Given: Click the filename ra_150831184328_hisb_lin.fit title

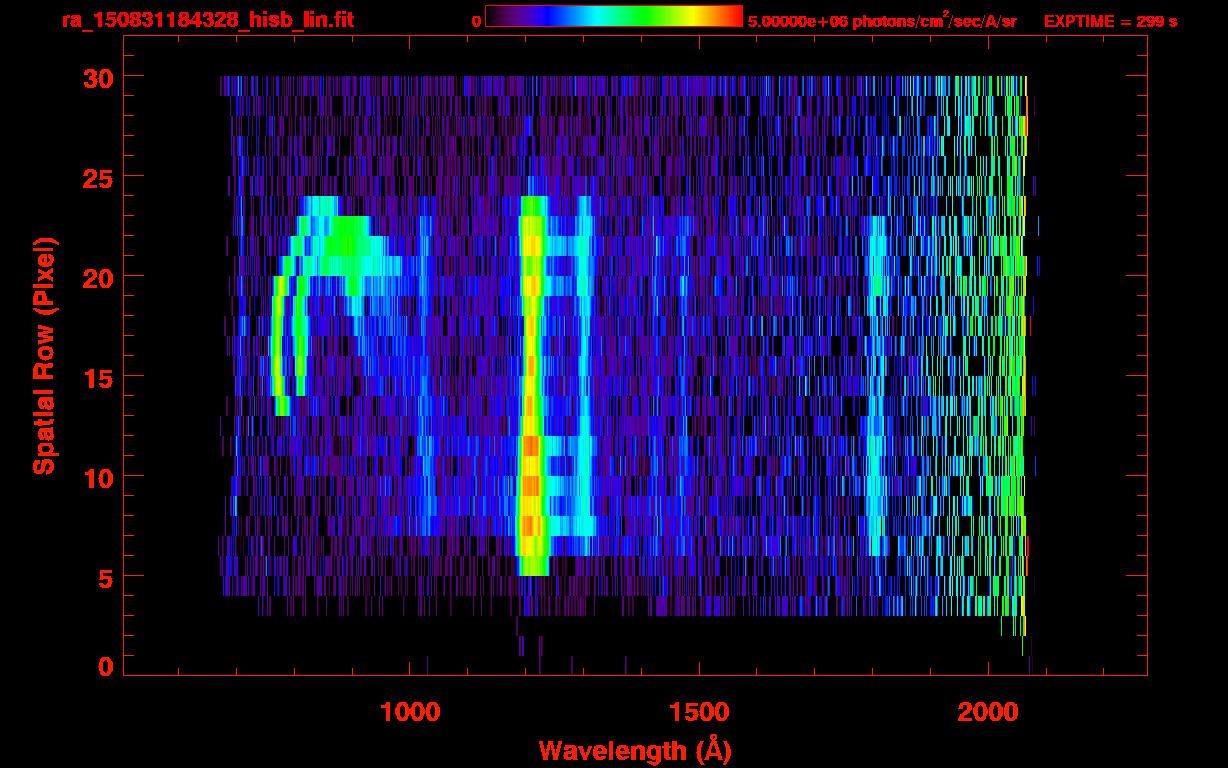Looking at the screenshot, I should click(207, 20).
